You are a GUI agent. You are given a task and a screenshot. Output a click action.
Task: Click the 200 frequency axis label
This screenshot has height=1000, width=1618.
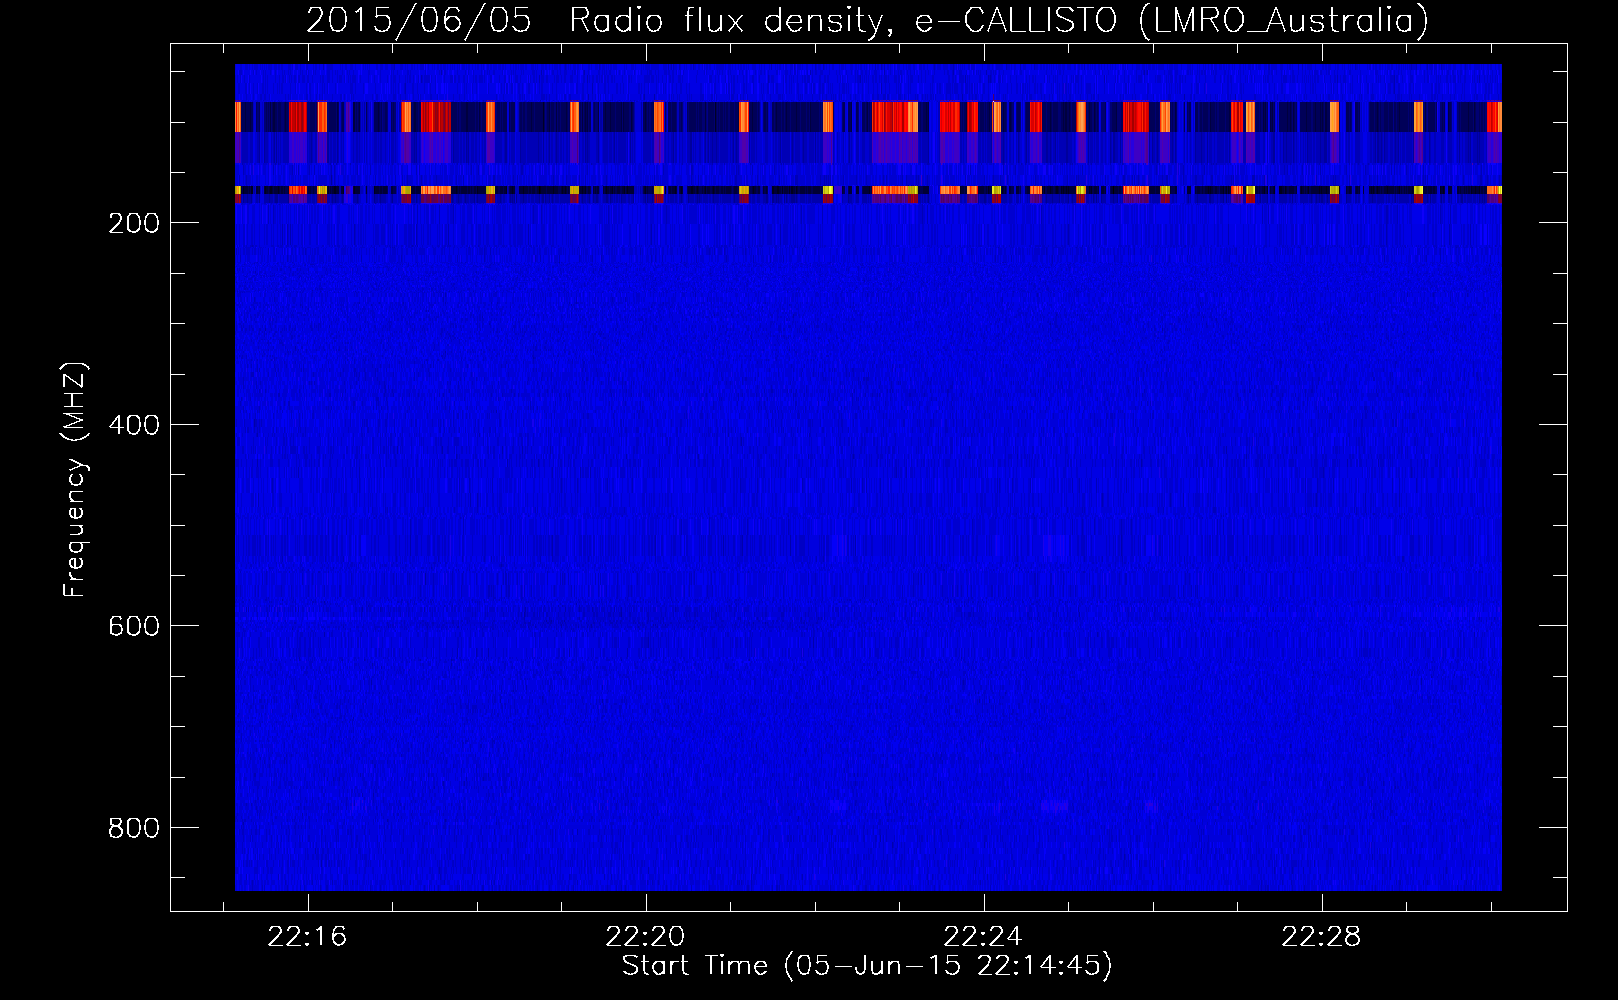(133, 223)
